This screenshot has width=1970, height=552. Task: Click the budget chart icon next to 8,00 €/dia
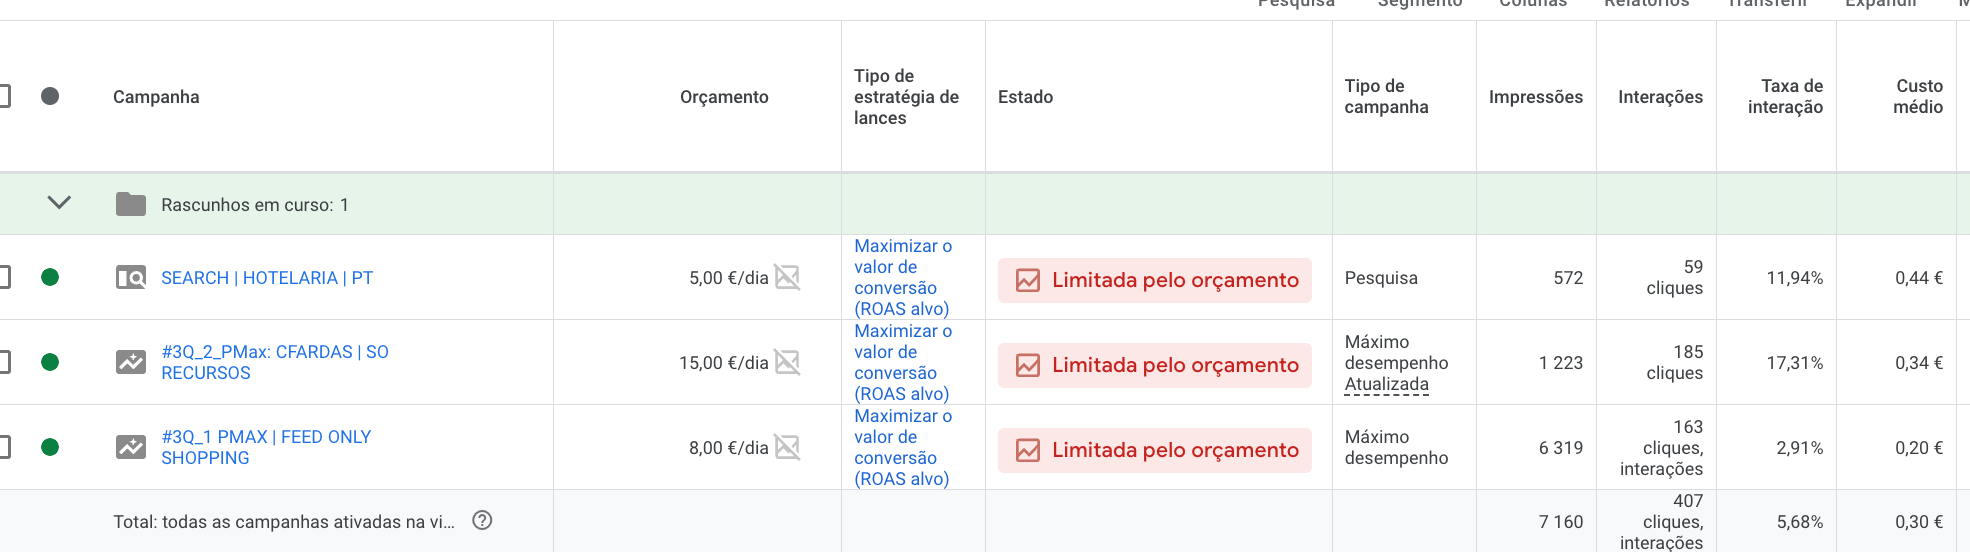(x=788, y=448)
